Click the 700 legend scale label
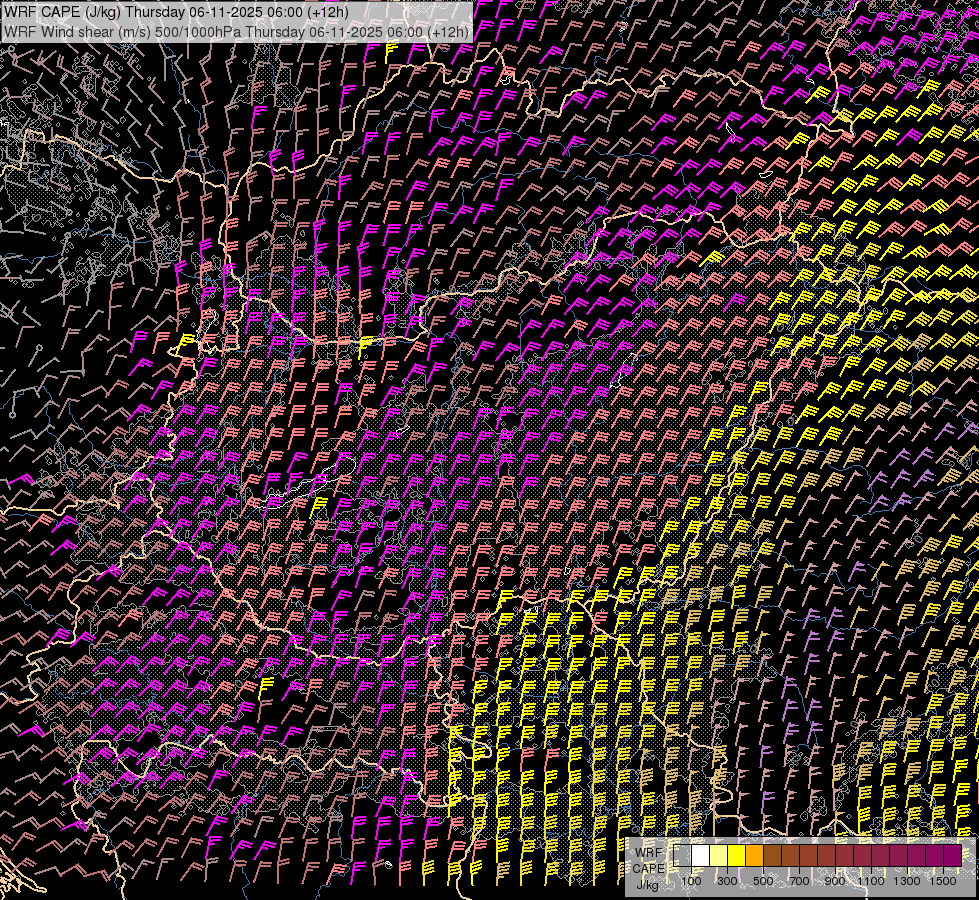 click(x=799, y=880)
